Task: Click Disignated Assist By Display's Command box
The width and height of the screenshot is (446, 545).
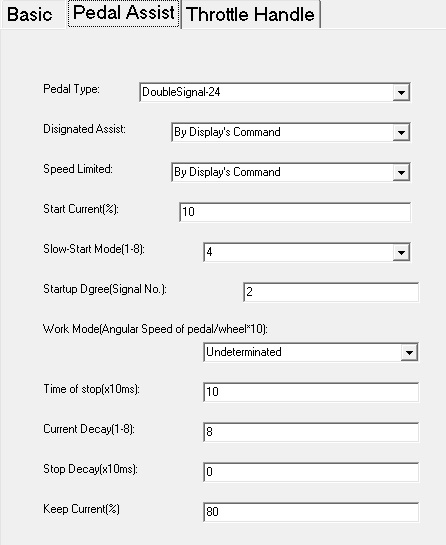Action: coord(291,132)
